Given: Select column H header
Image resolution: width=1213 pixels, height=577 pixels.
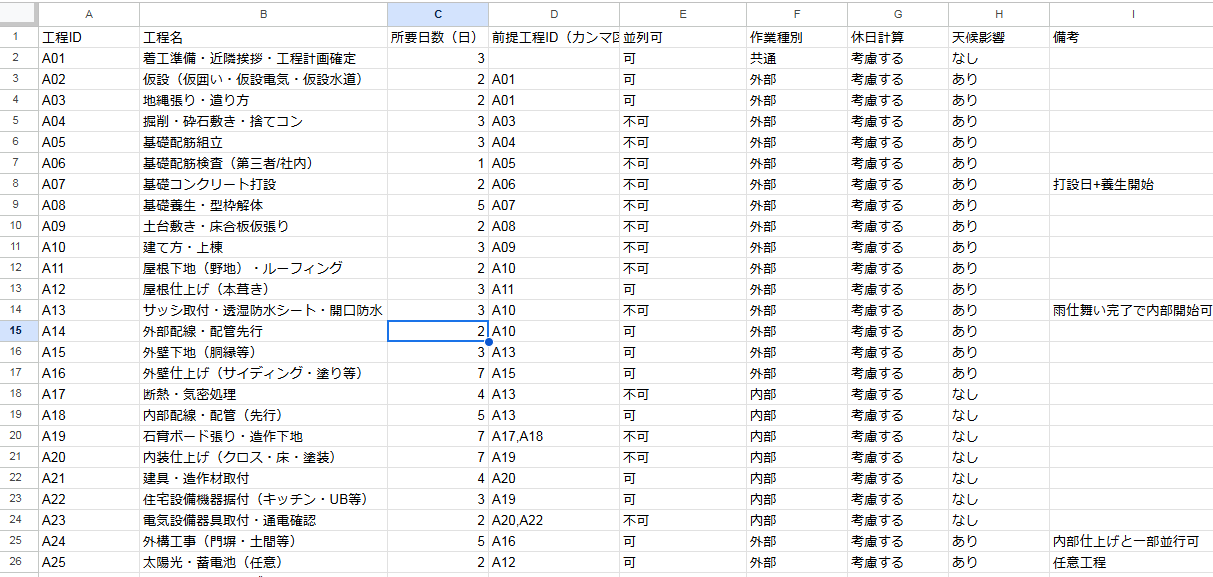Looking at the screenshot, I should (998, 14).
